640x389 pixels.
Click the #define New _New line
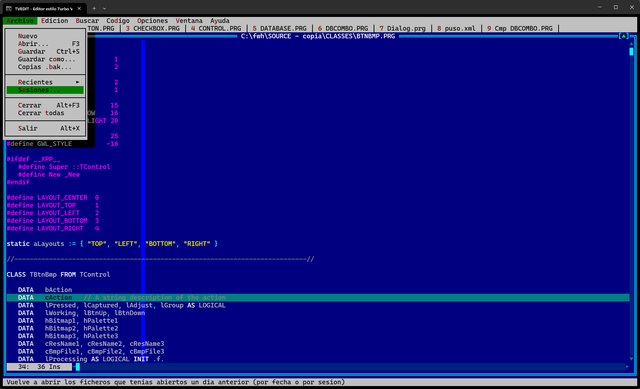49,175
